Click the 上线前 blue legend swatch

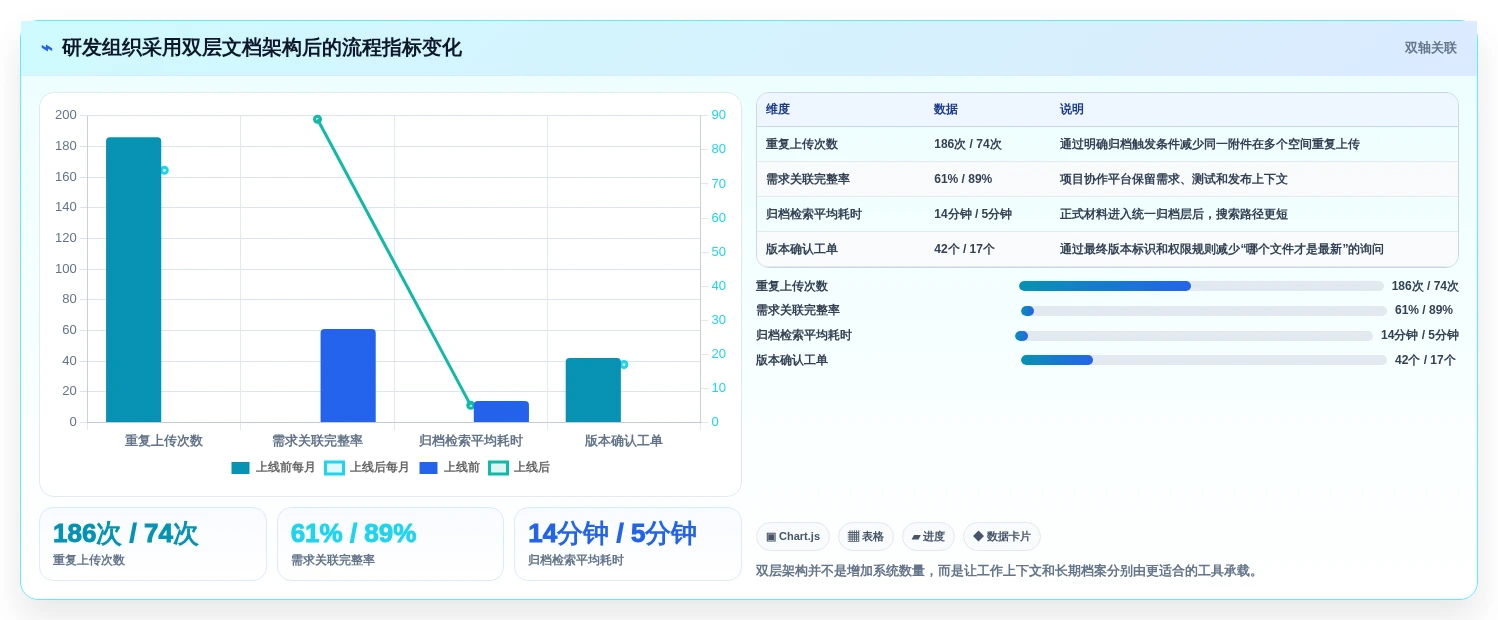428,468
